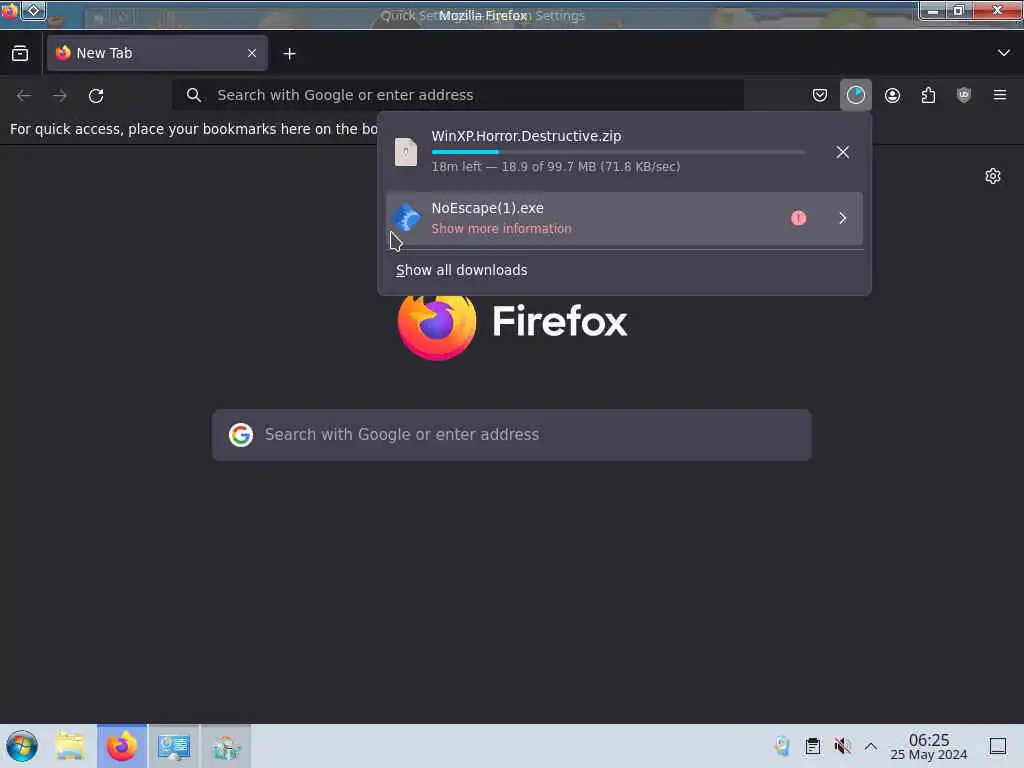
Task: Switch to the New Tab tab
Action: point(157,54)
